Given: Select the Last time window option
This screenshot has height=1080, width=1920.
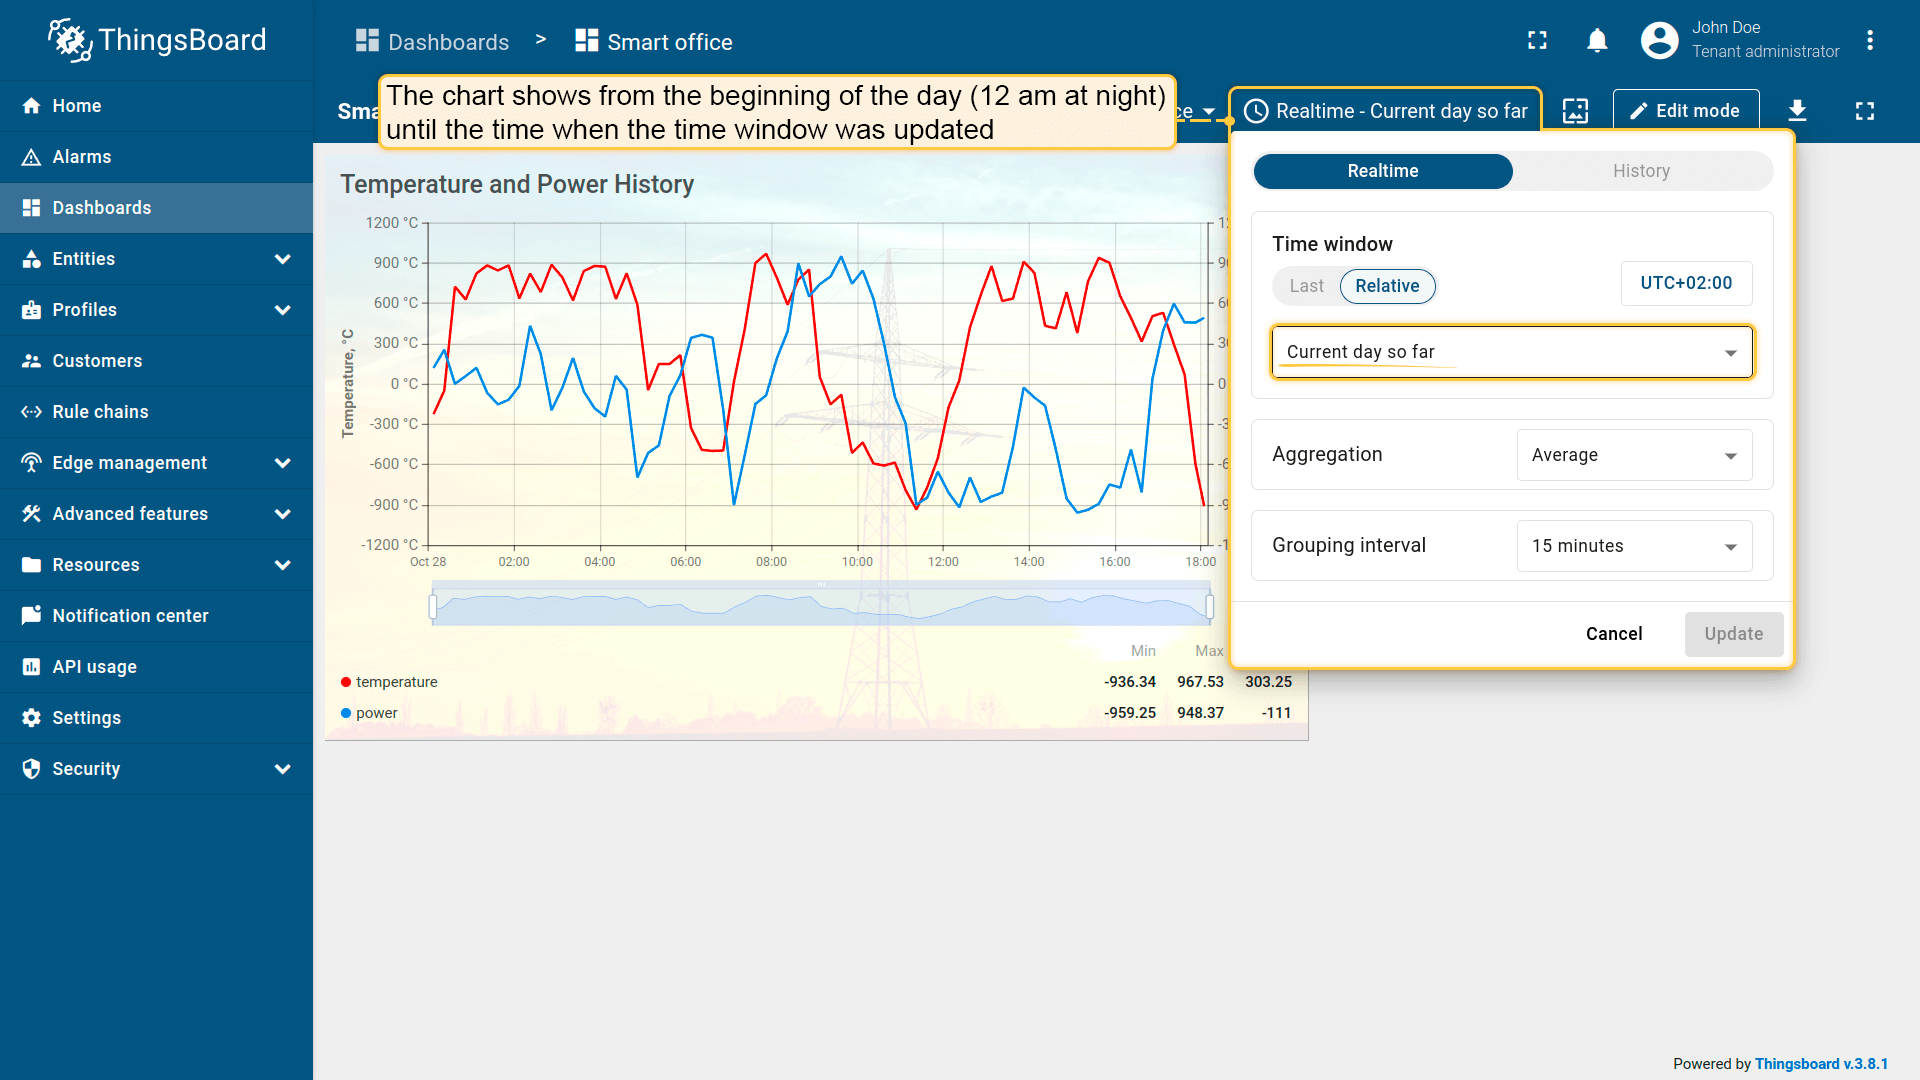Looking at the screenshot, I should click(x=1306, y=286).
